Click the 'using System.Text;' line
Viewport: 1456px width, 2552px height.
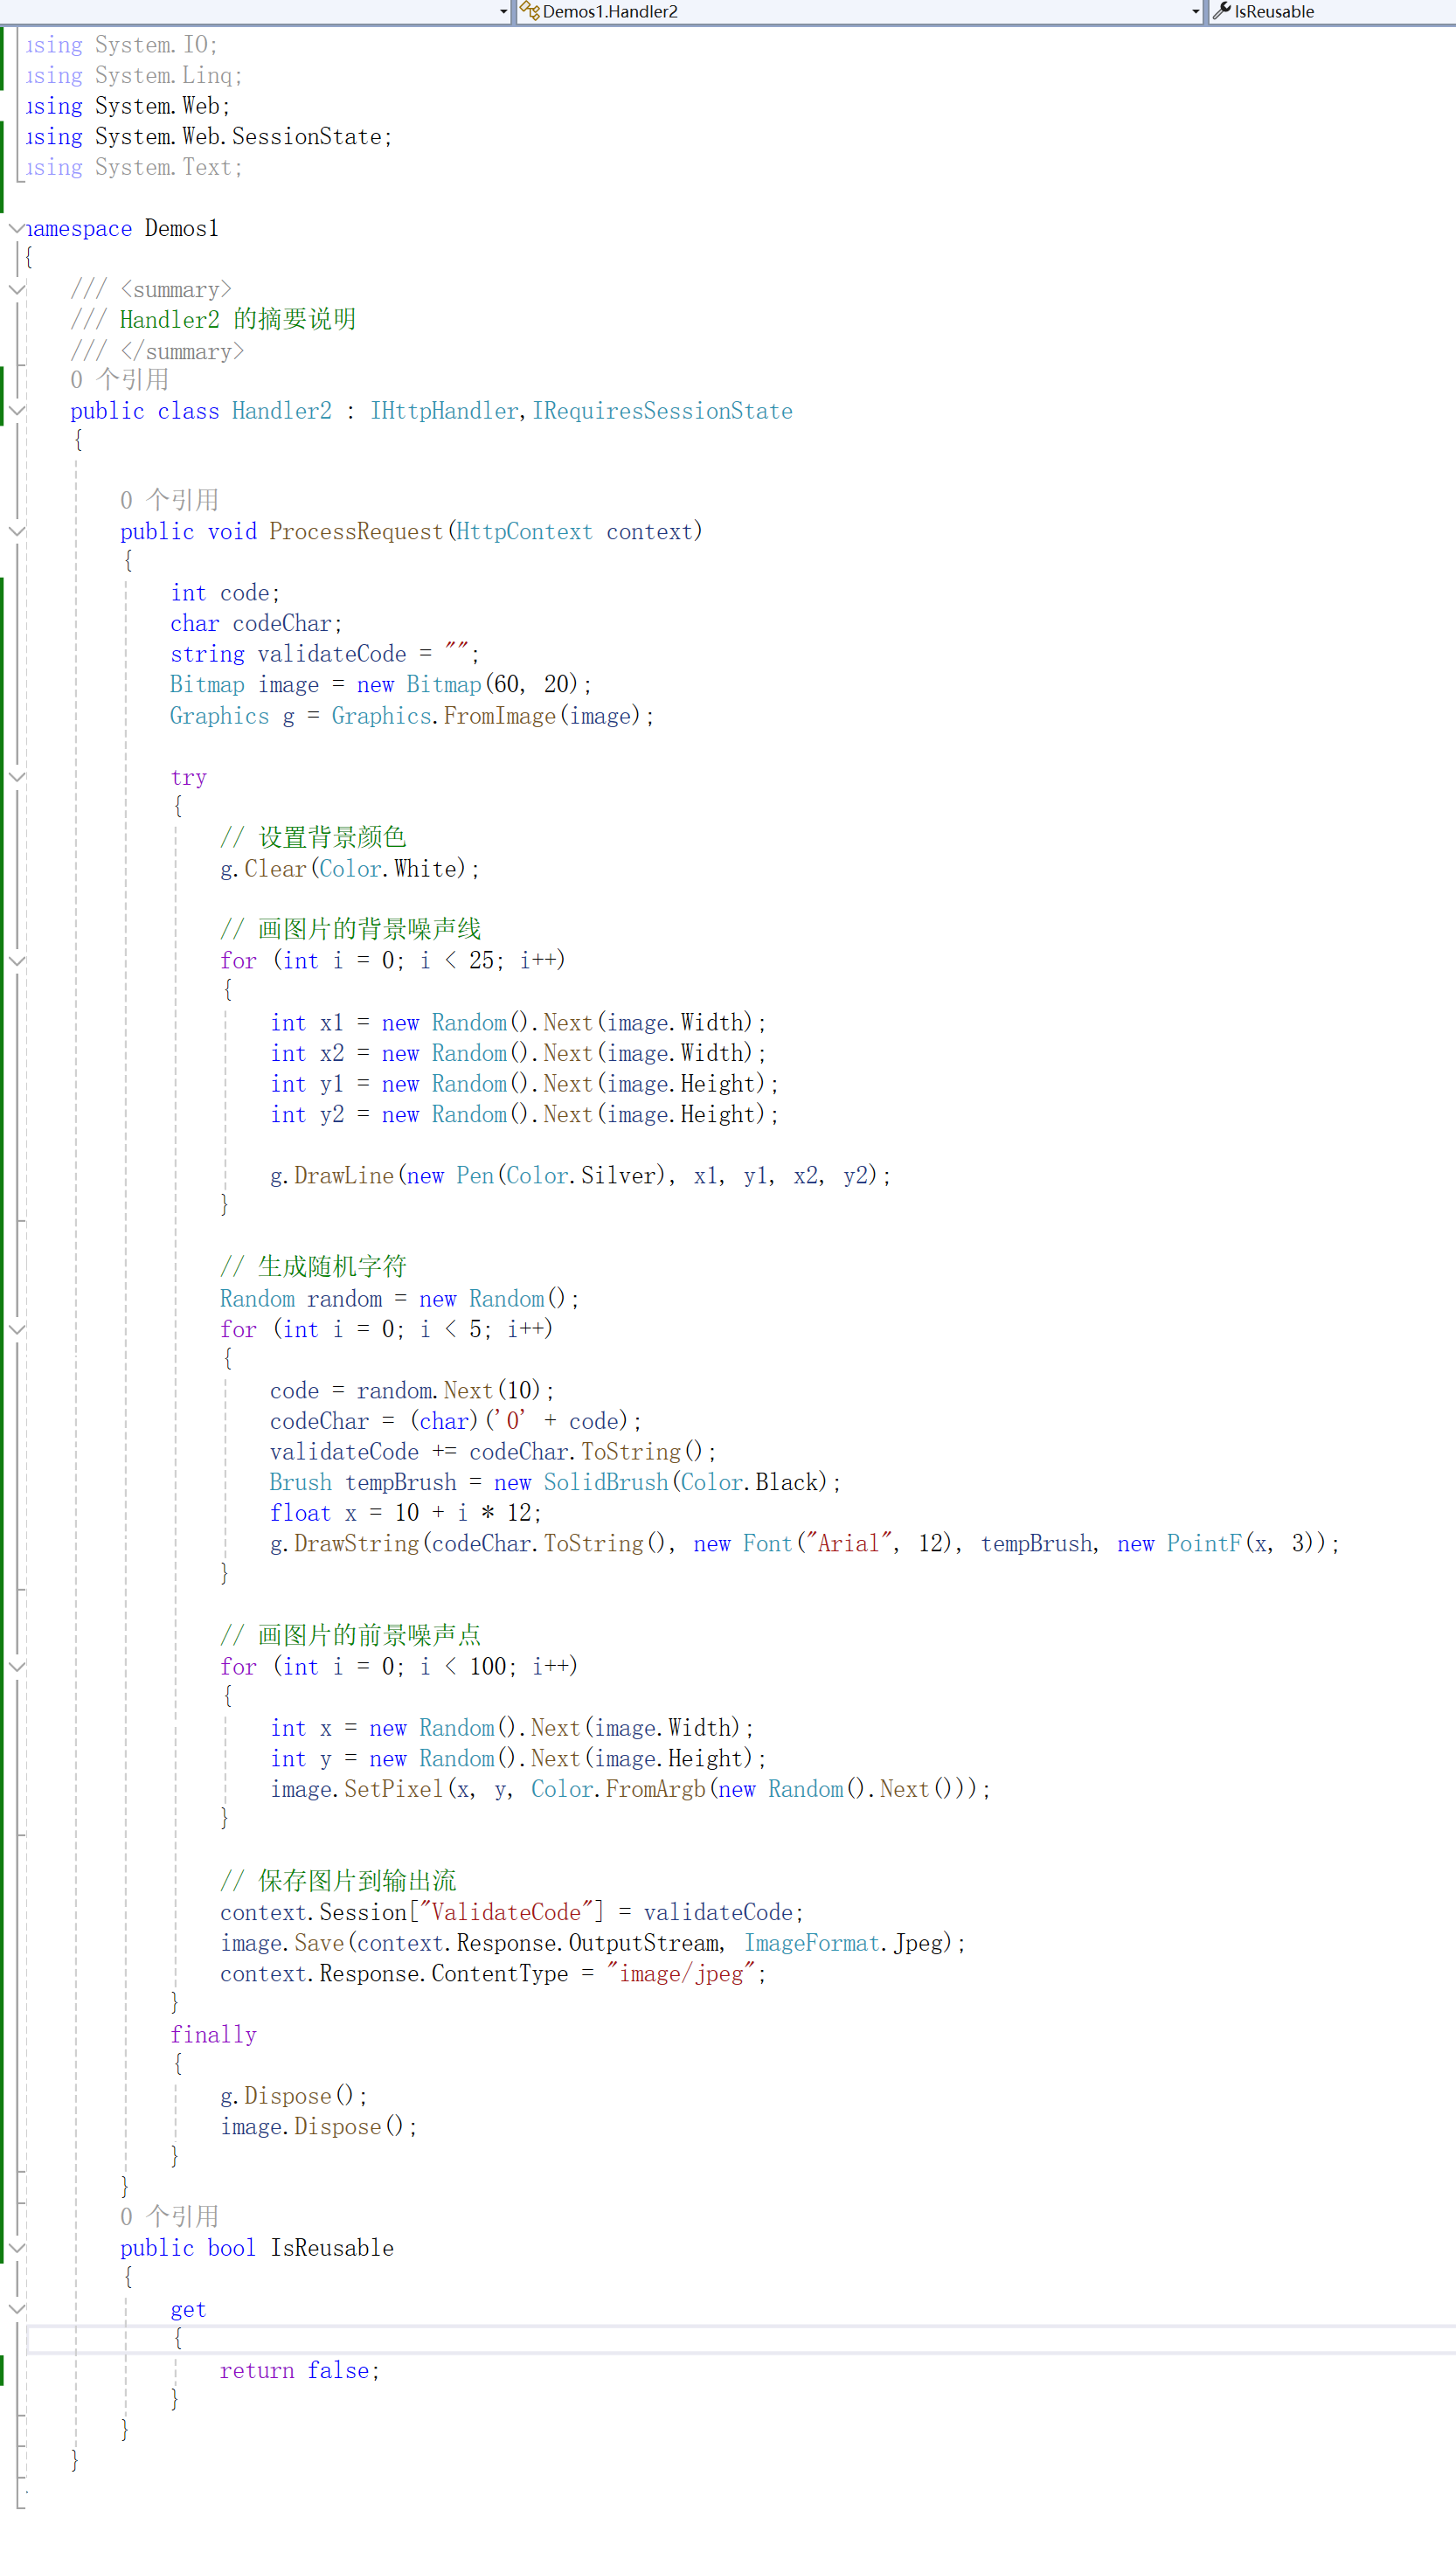click(x=134, y=168)
